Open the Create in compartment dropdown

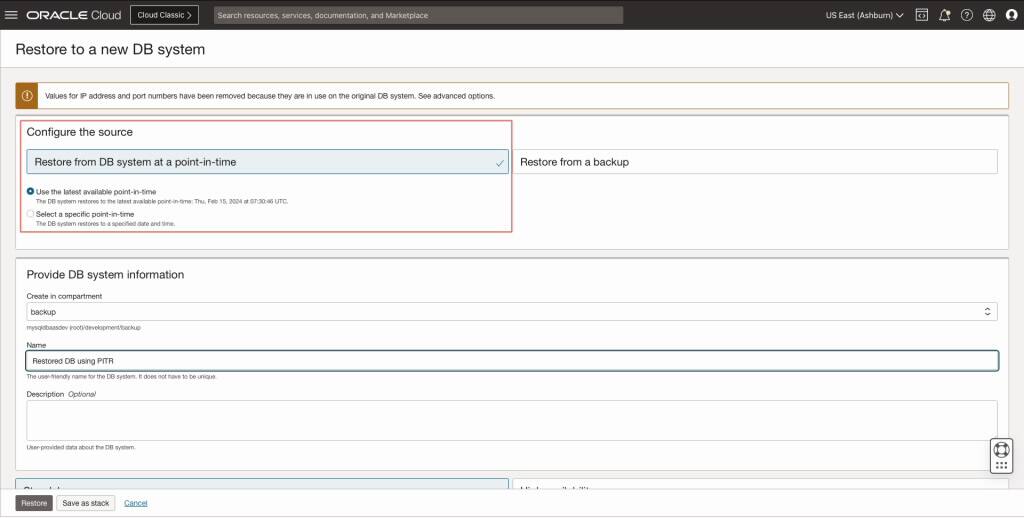coord(512,312)
